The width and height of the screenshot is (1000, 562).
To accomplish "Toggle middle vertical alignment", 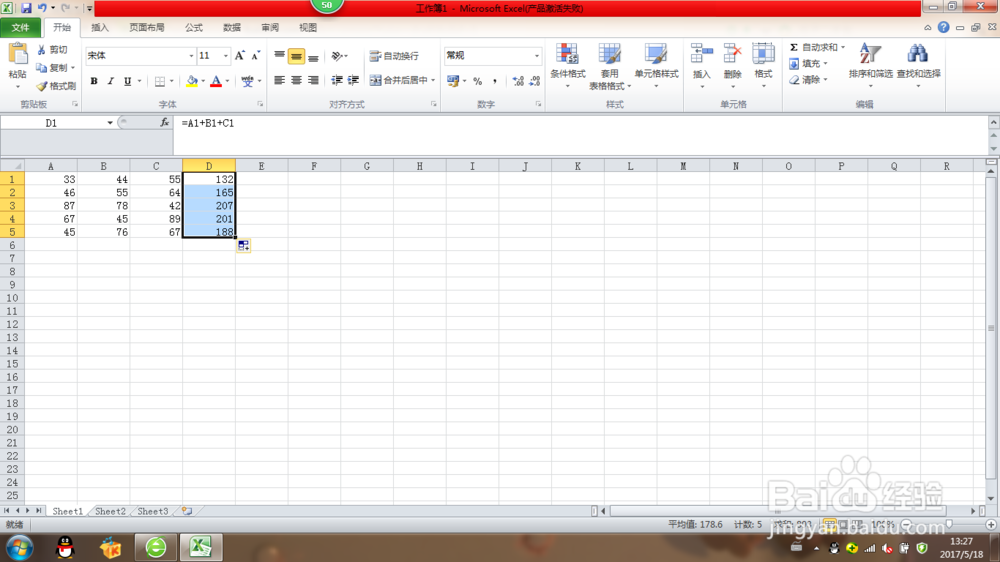I will [297, 56].
